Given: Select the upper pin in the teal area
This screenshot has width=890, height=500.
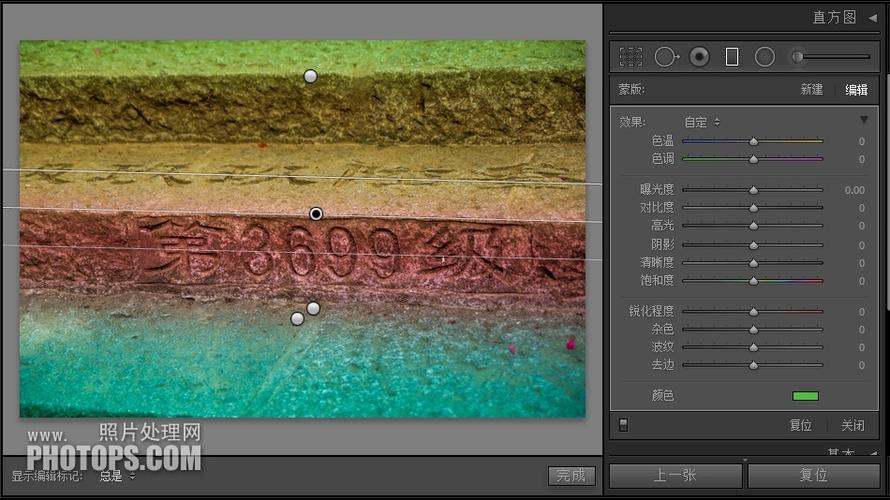Looking at the screenshot, I should click(313, 308).
